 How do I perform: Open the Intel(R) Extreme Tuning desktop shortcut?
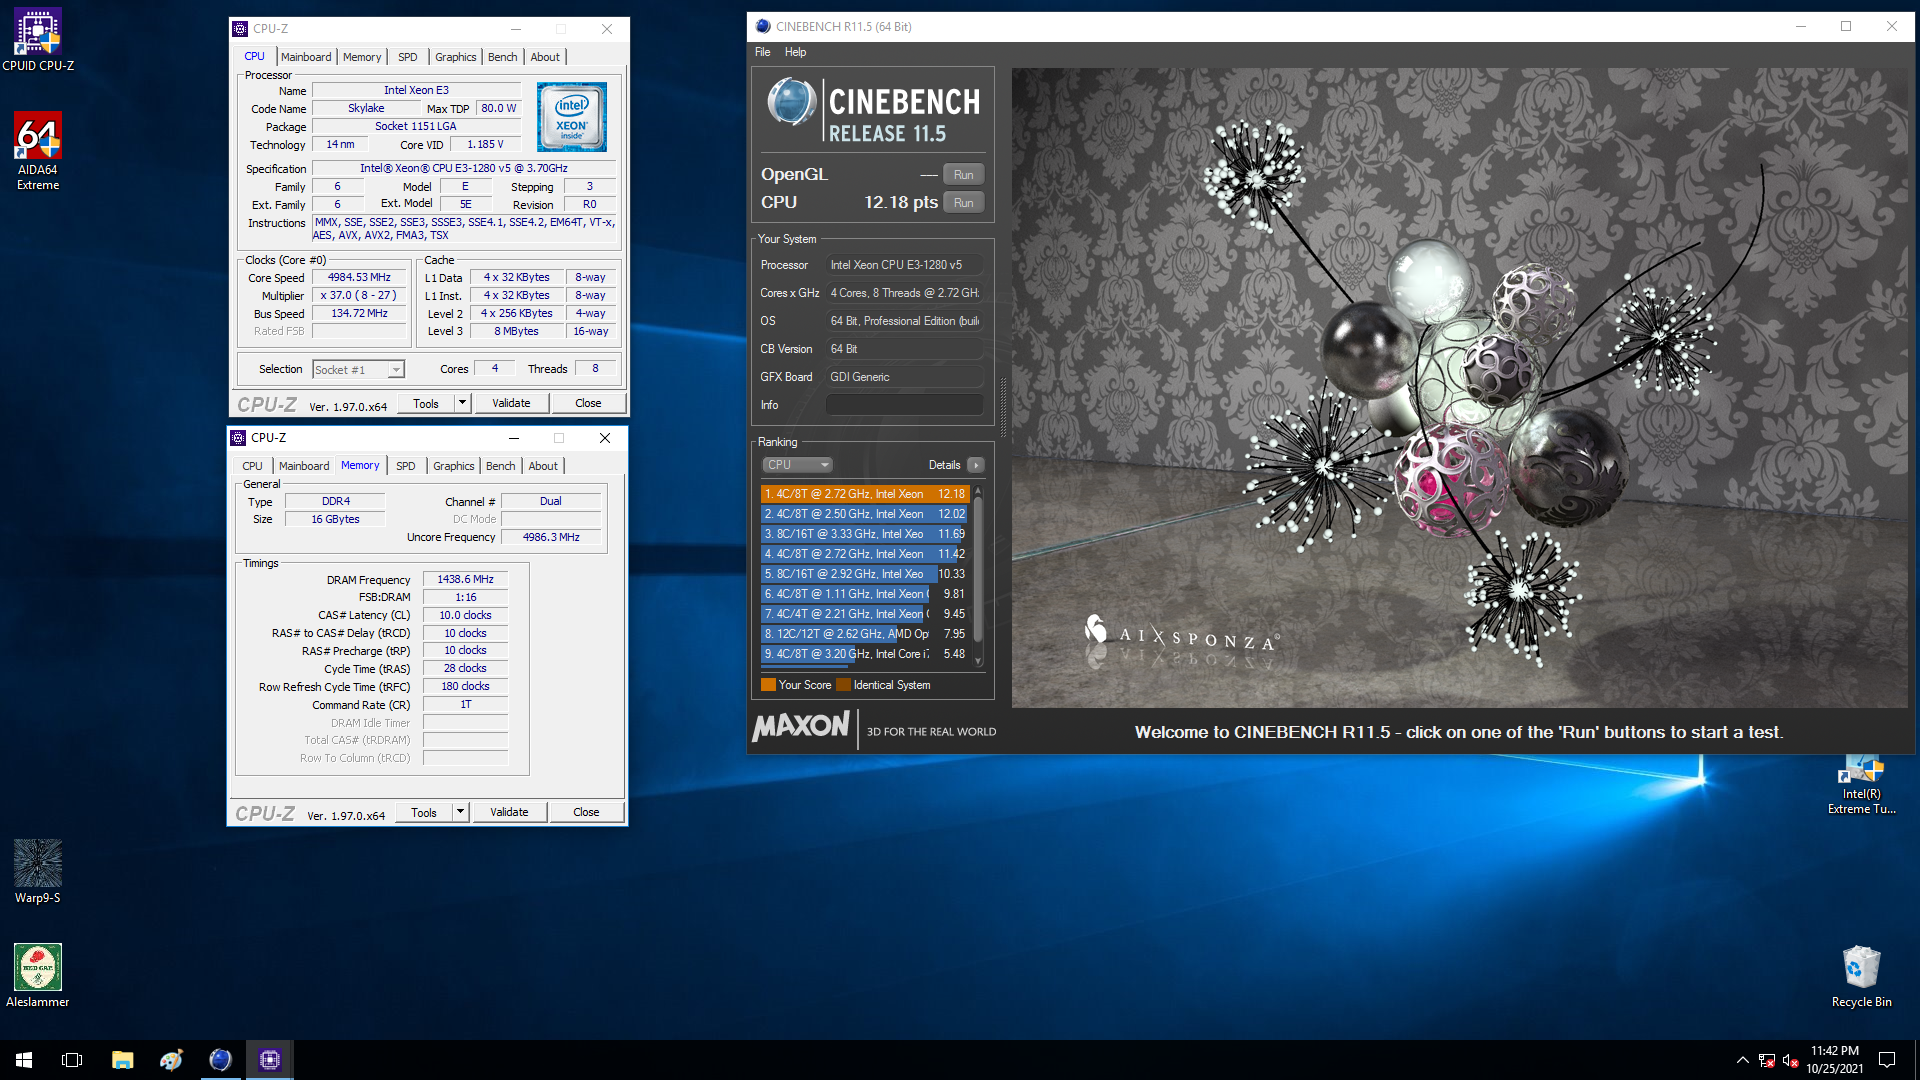[1861, 786]
